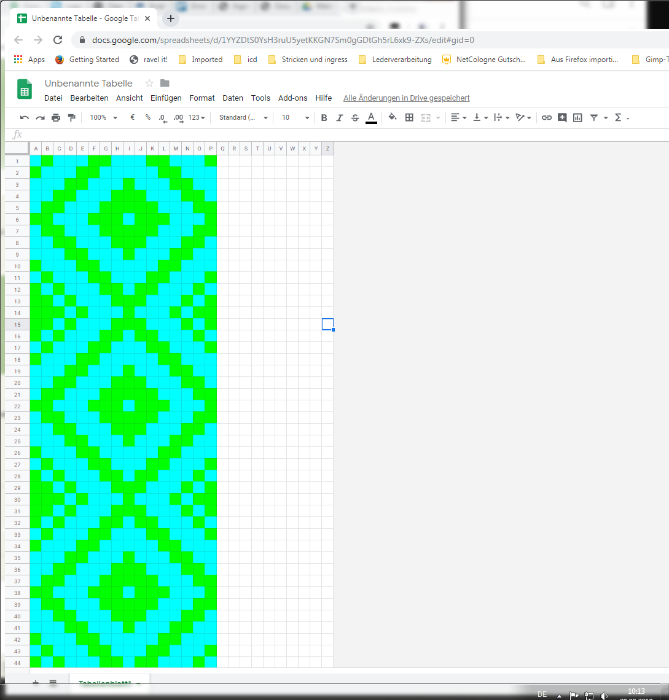The image size is (669, 700).
Task: Open the cell borders tool
Action: click(x=409, y=118)
